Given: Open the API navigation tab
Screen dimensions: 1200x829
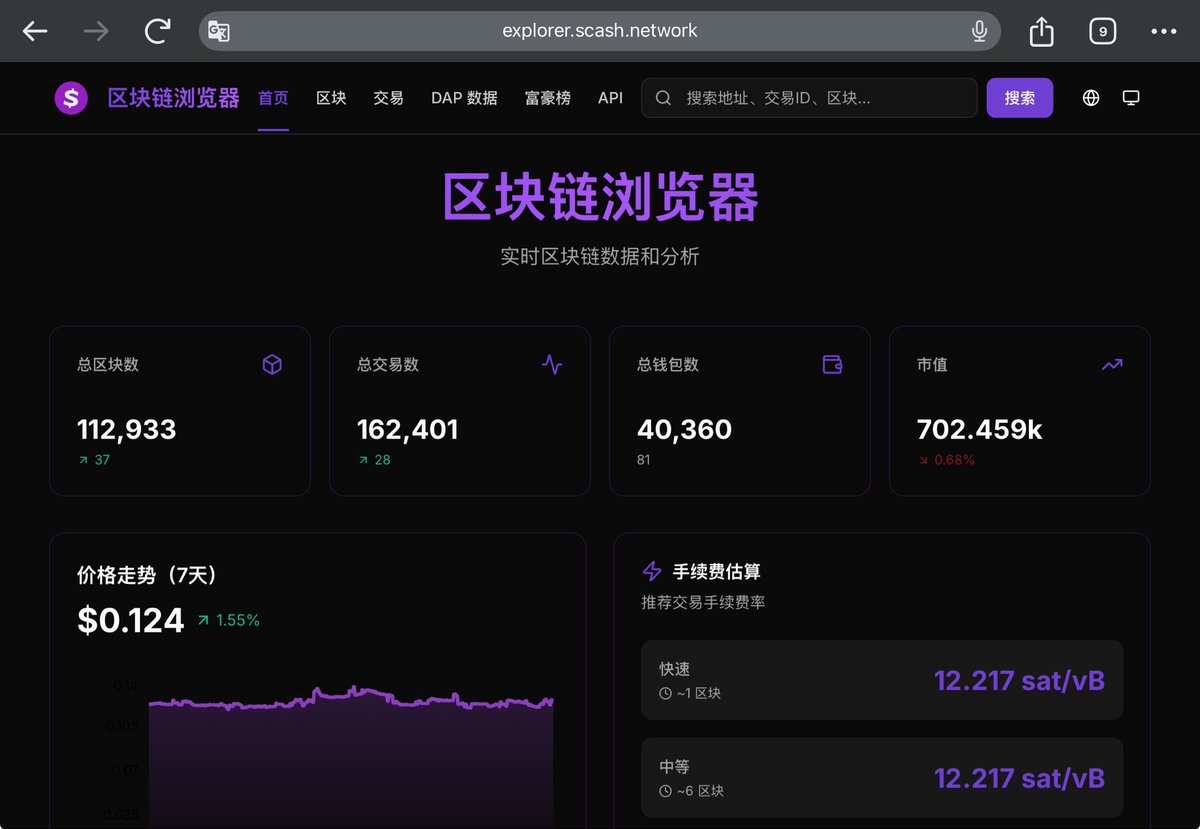Looking at the screenshot, I should pyautogui.click(x=610, y=98).
